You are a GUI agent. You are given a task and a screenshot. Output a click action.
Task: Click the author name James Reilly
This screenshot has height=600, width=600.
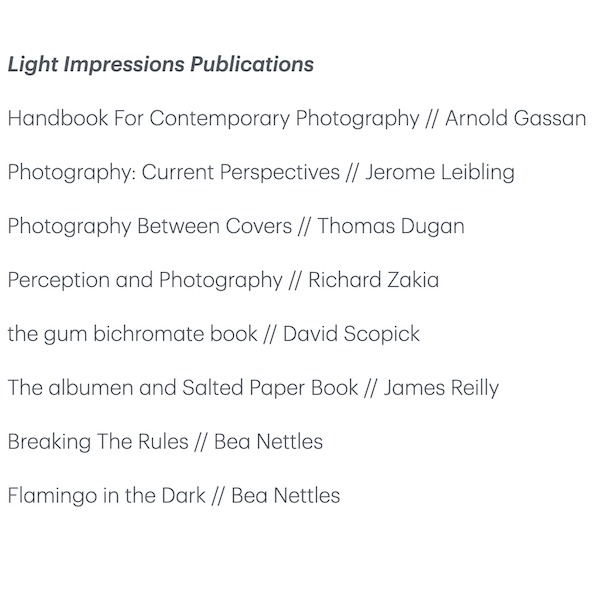pos(441,388)
